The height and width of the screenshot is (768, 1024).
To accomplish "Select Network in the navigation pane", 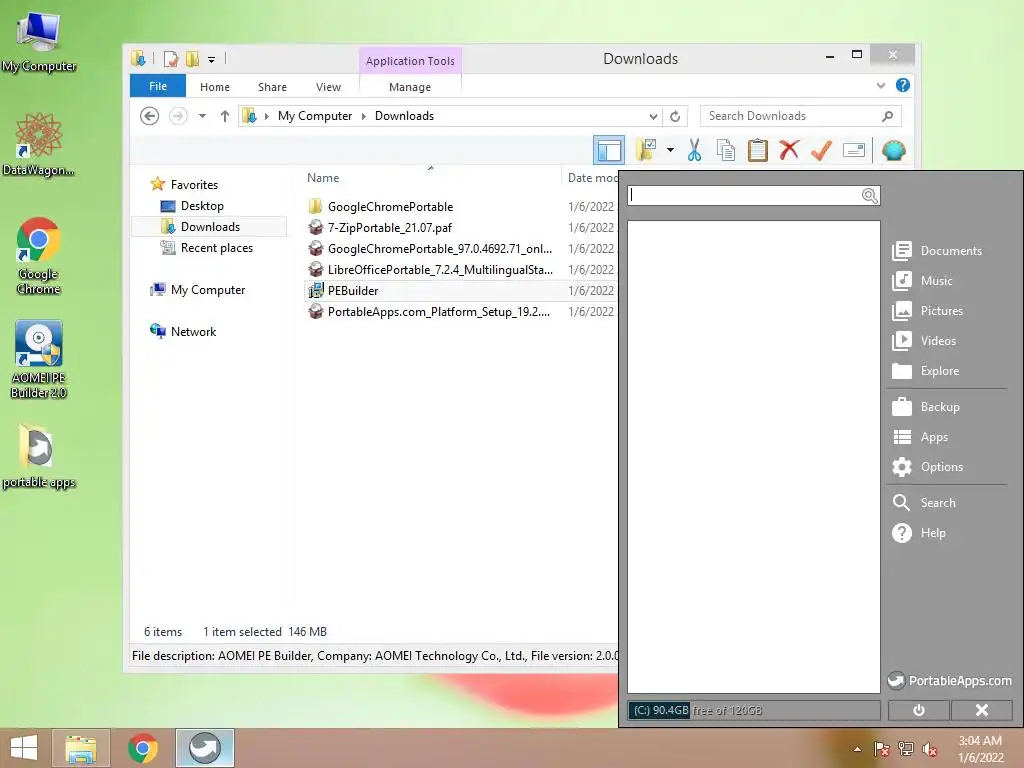I will coord(193,332).
